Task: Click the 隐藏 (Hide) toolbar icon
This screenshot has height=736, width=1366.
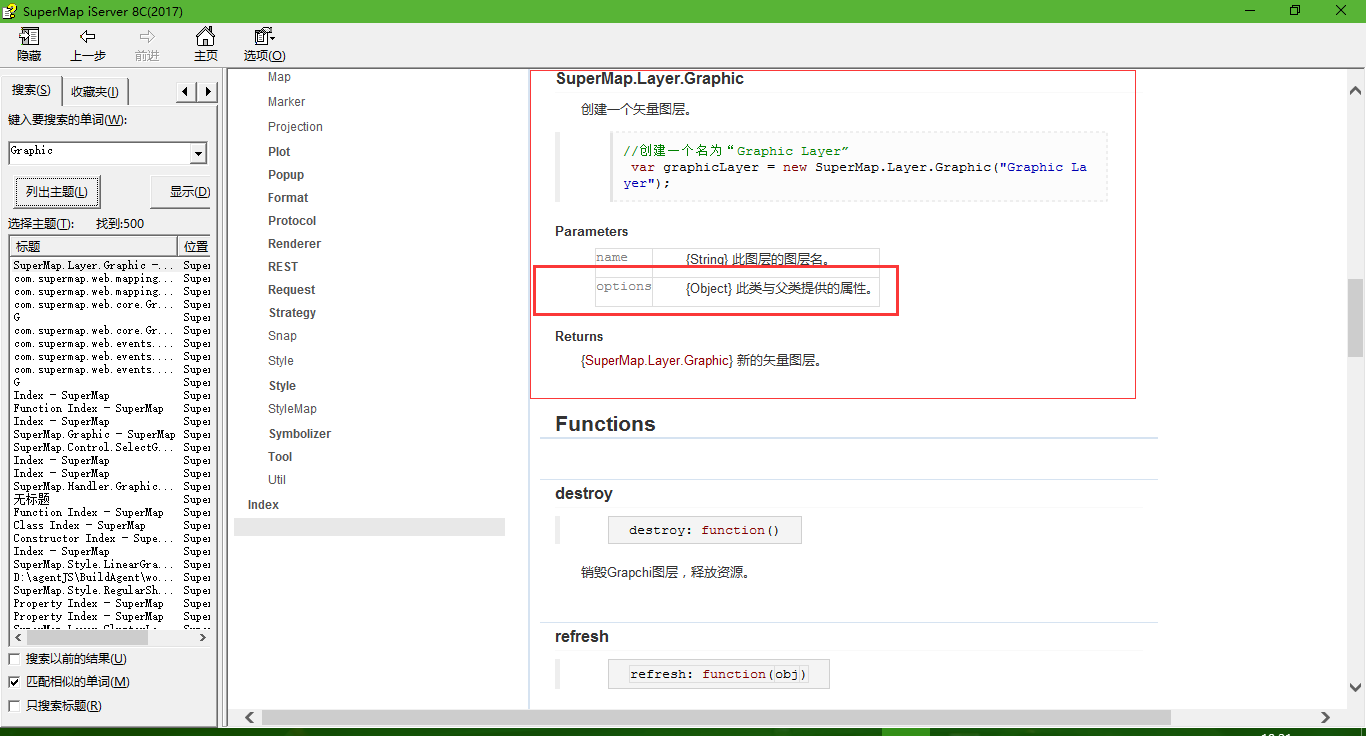Action: (x=29, y=45)
